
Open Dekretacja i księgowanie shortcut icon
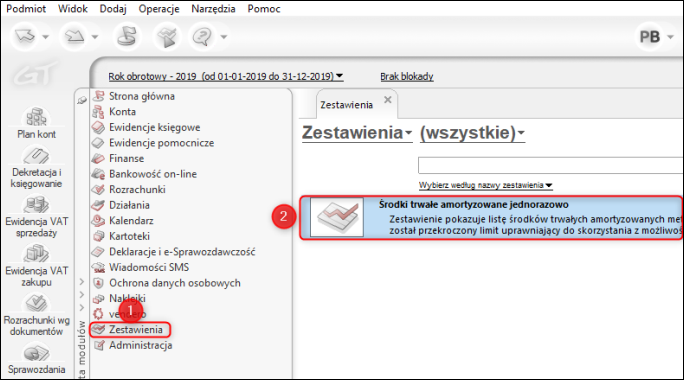[x=37, y=156]
